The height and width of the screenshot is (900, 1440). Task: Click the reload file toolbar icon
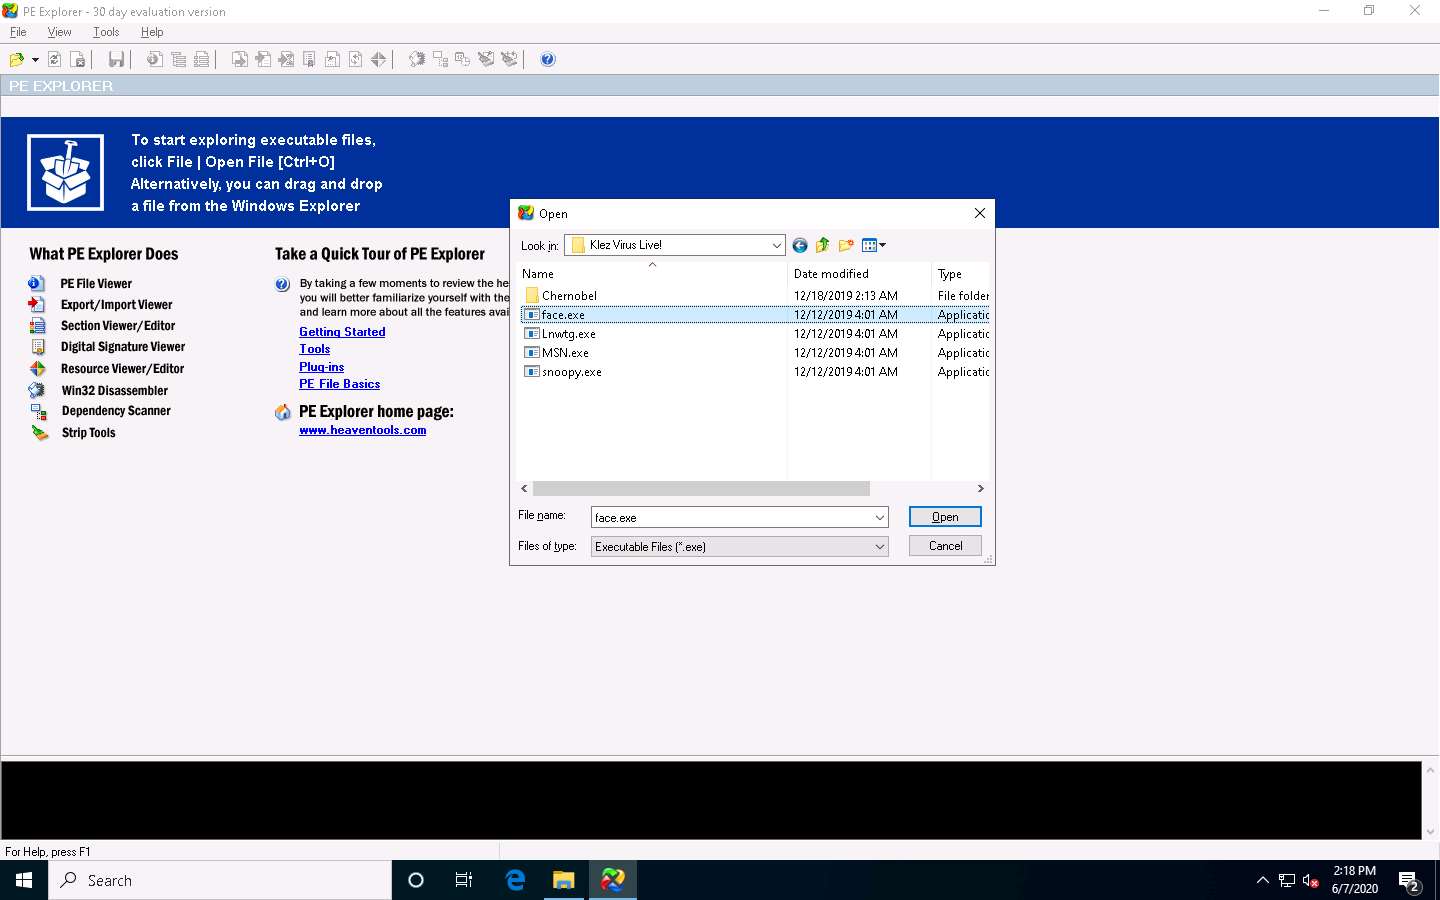pos(55,60)
